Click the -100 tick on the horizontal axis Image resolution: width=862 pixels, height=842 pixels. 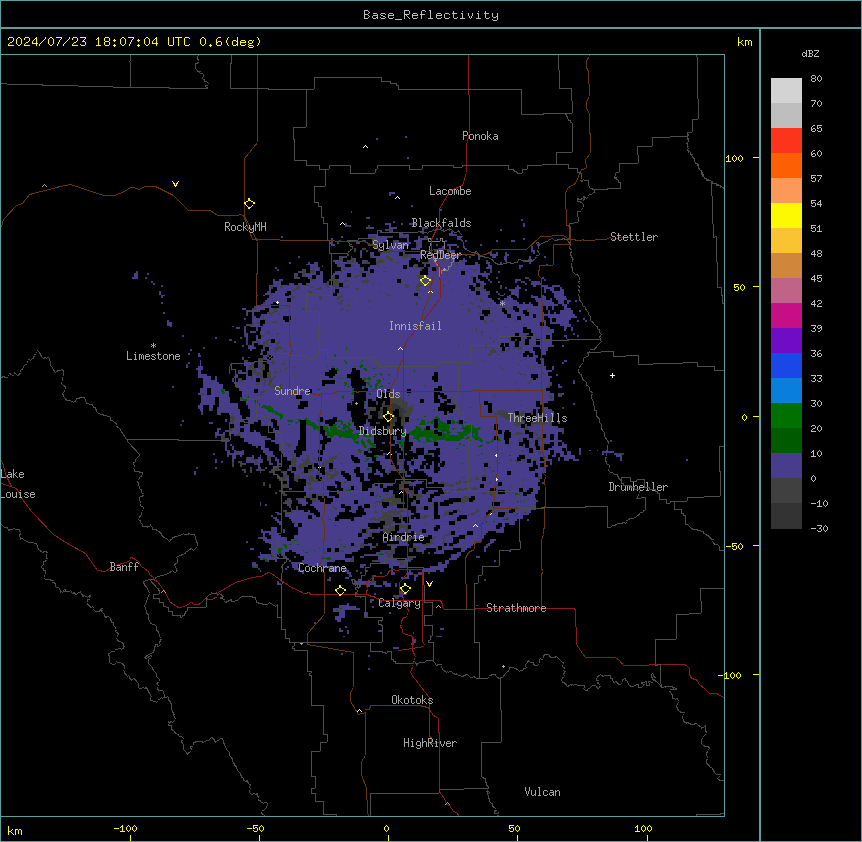point(125,828)
